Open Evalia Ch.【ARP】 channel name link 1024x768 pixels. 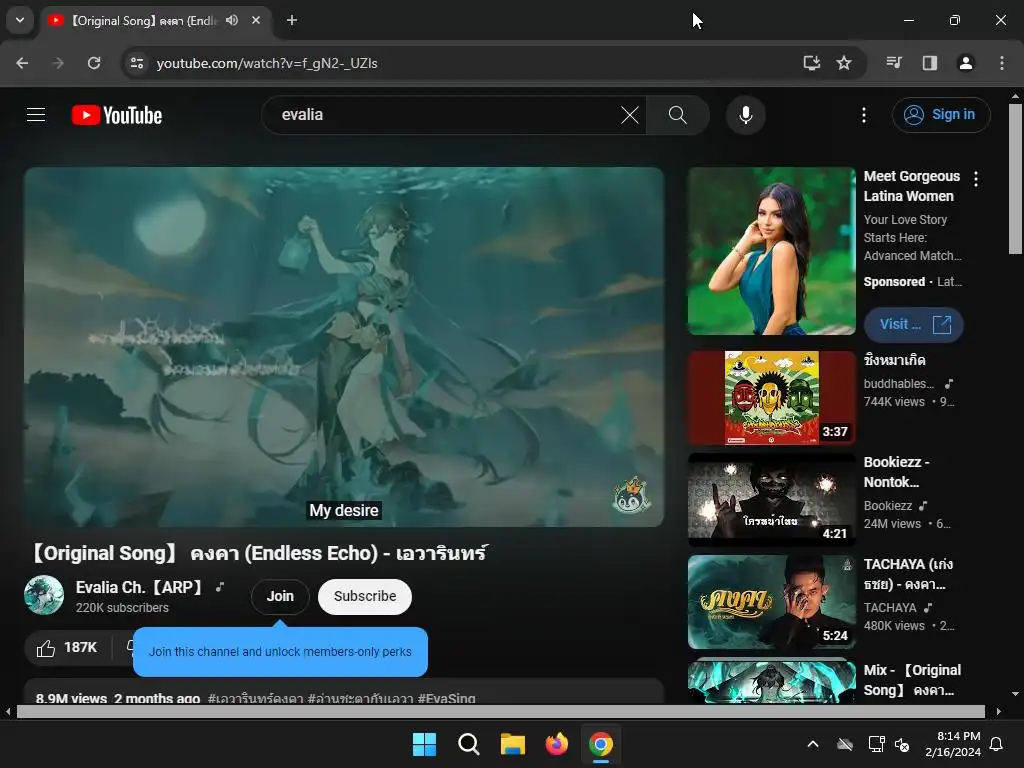[x=139, y=587]
